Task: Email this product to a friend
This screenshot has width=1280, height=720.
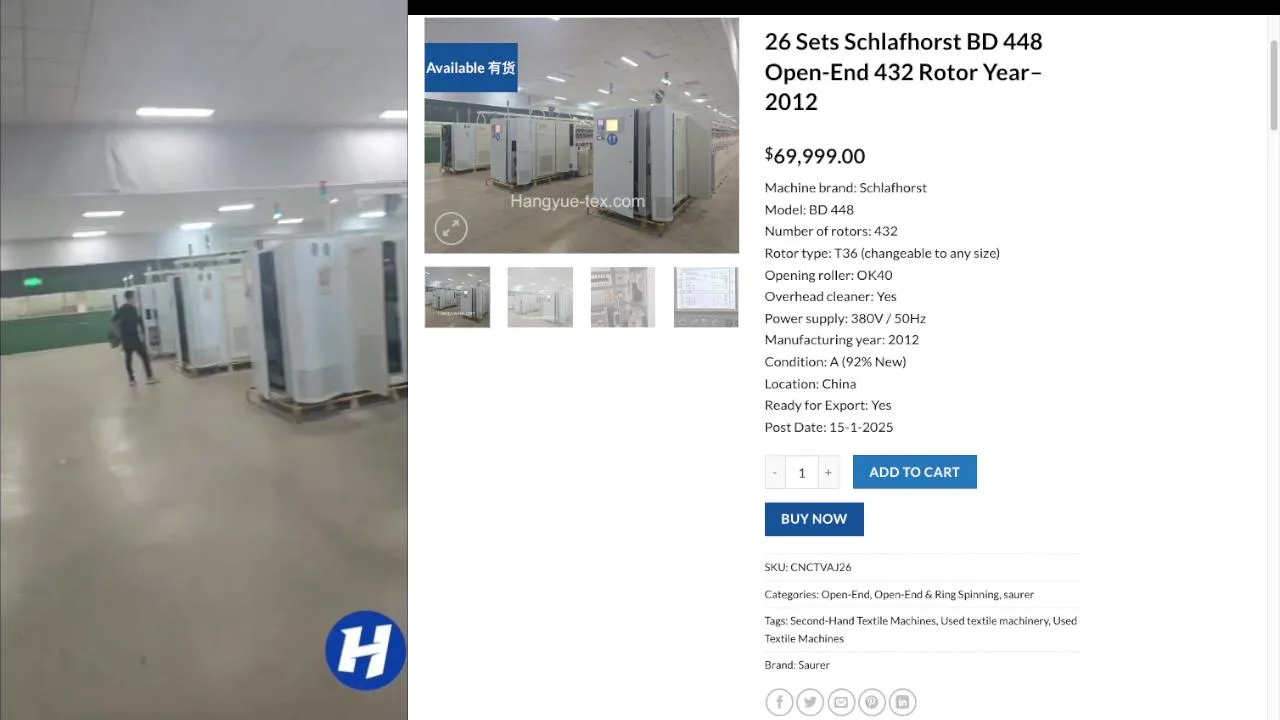Action: pos(841,702)
